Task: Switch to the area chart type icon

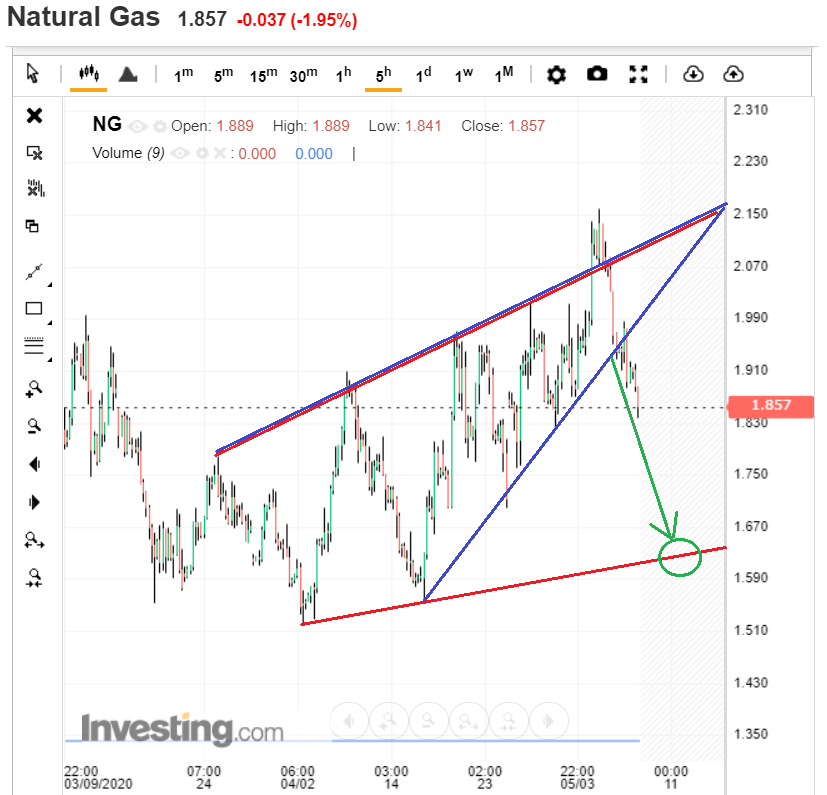Action: pyautogui.click(x=128, y=74)
